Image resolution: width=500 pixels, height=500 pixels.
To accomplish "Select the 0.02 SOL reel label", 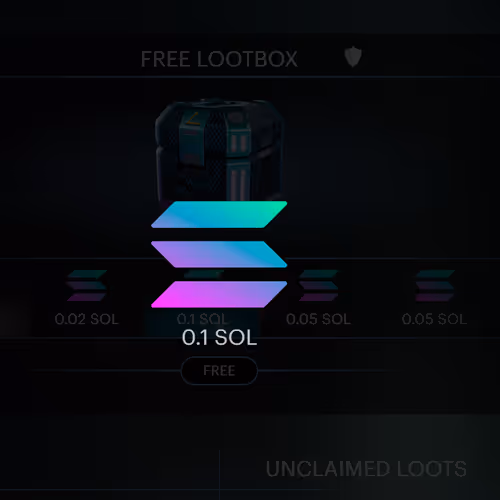I will (87, 319).
